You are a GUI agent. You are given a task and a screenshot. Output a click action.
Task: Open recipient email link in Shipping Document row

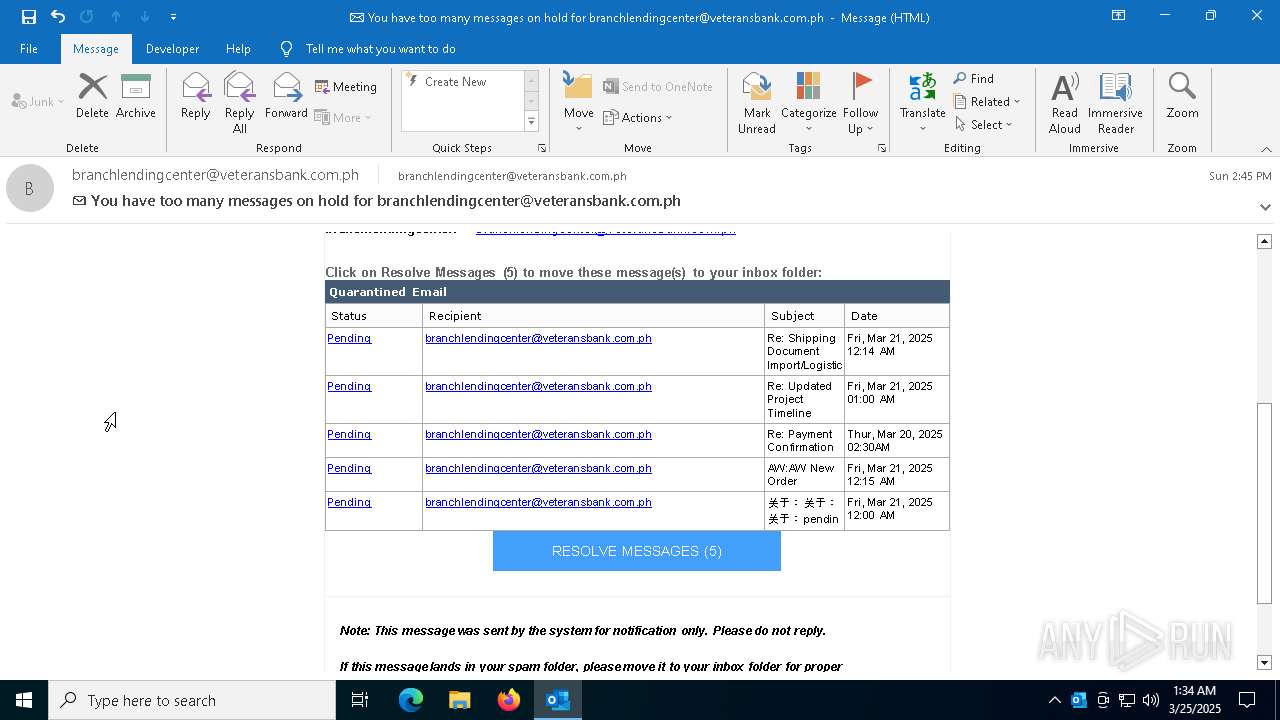click(538, 338)
